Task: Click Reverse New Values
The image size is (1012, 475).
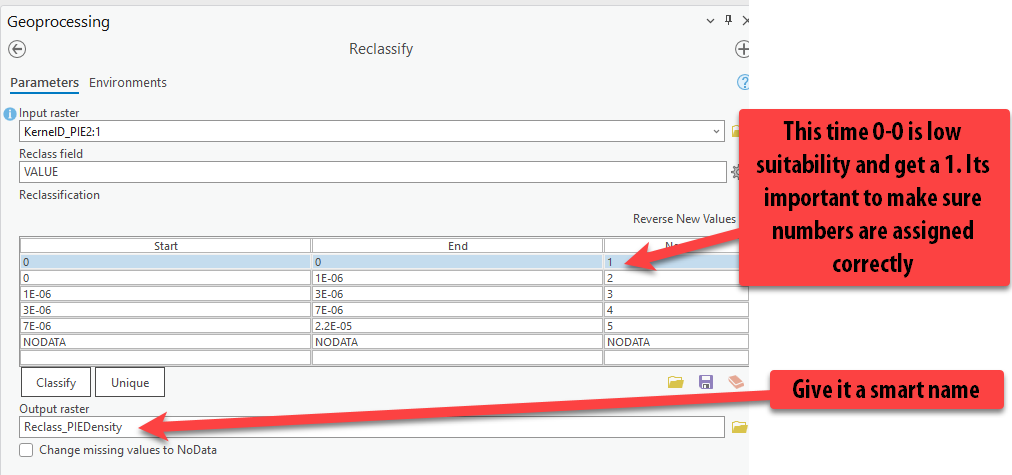Action: (x=684, y=219)
